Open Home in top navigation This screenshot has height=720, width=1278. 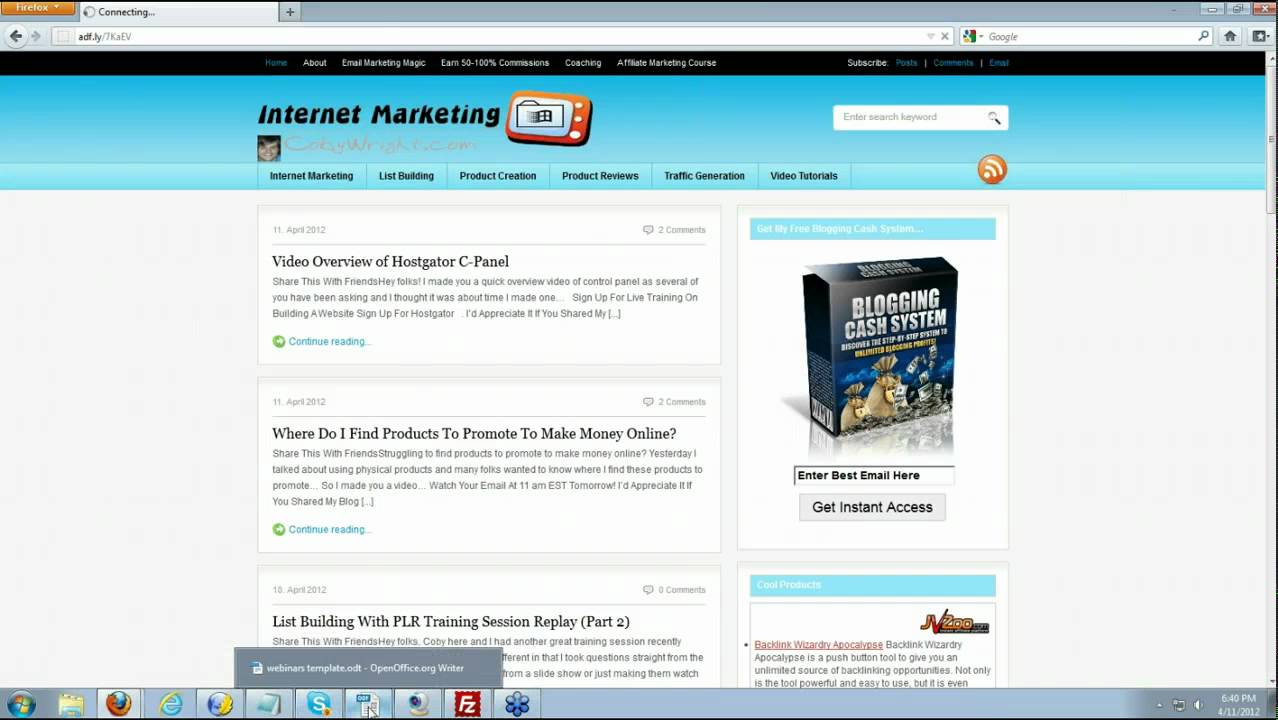[276, 62]
